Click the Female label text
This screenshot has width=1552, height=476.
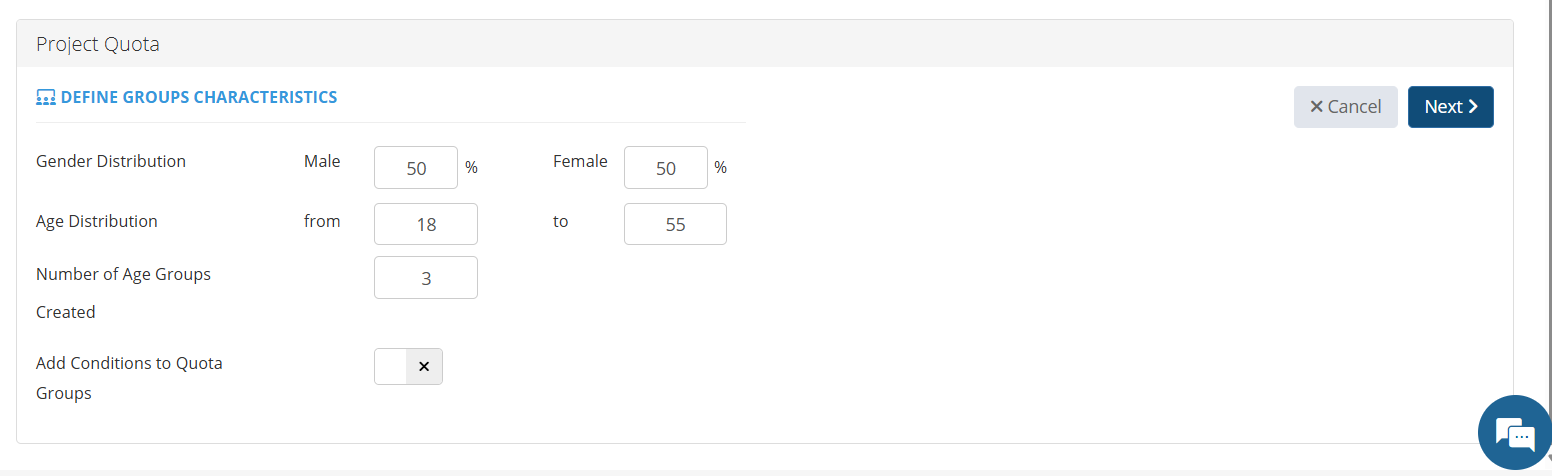[580, 161]
